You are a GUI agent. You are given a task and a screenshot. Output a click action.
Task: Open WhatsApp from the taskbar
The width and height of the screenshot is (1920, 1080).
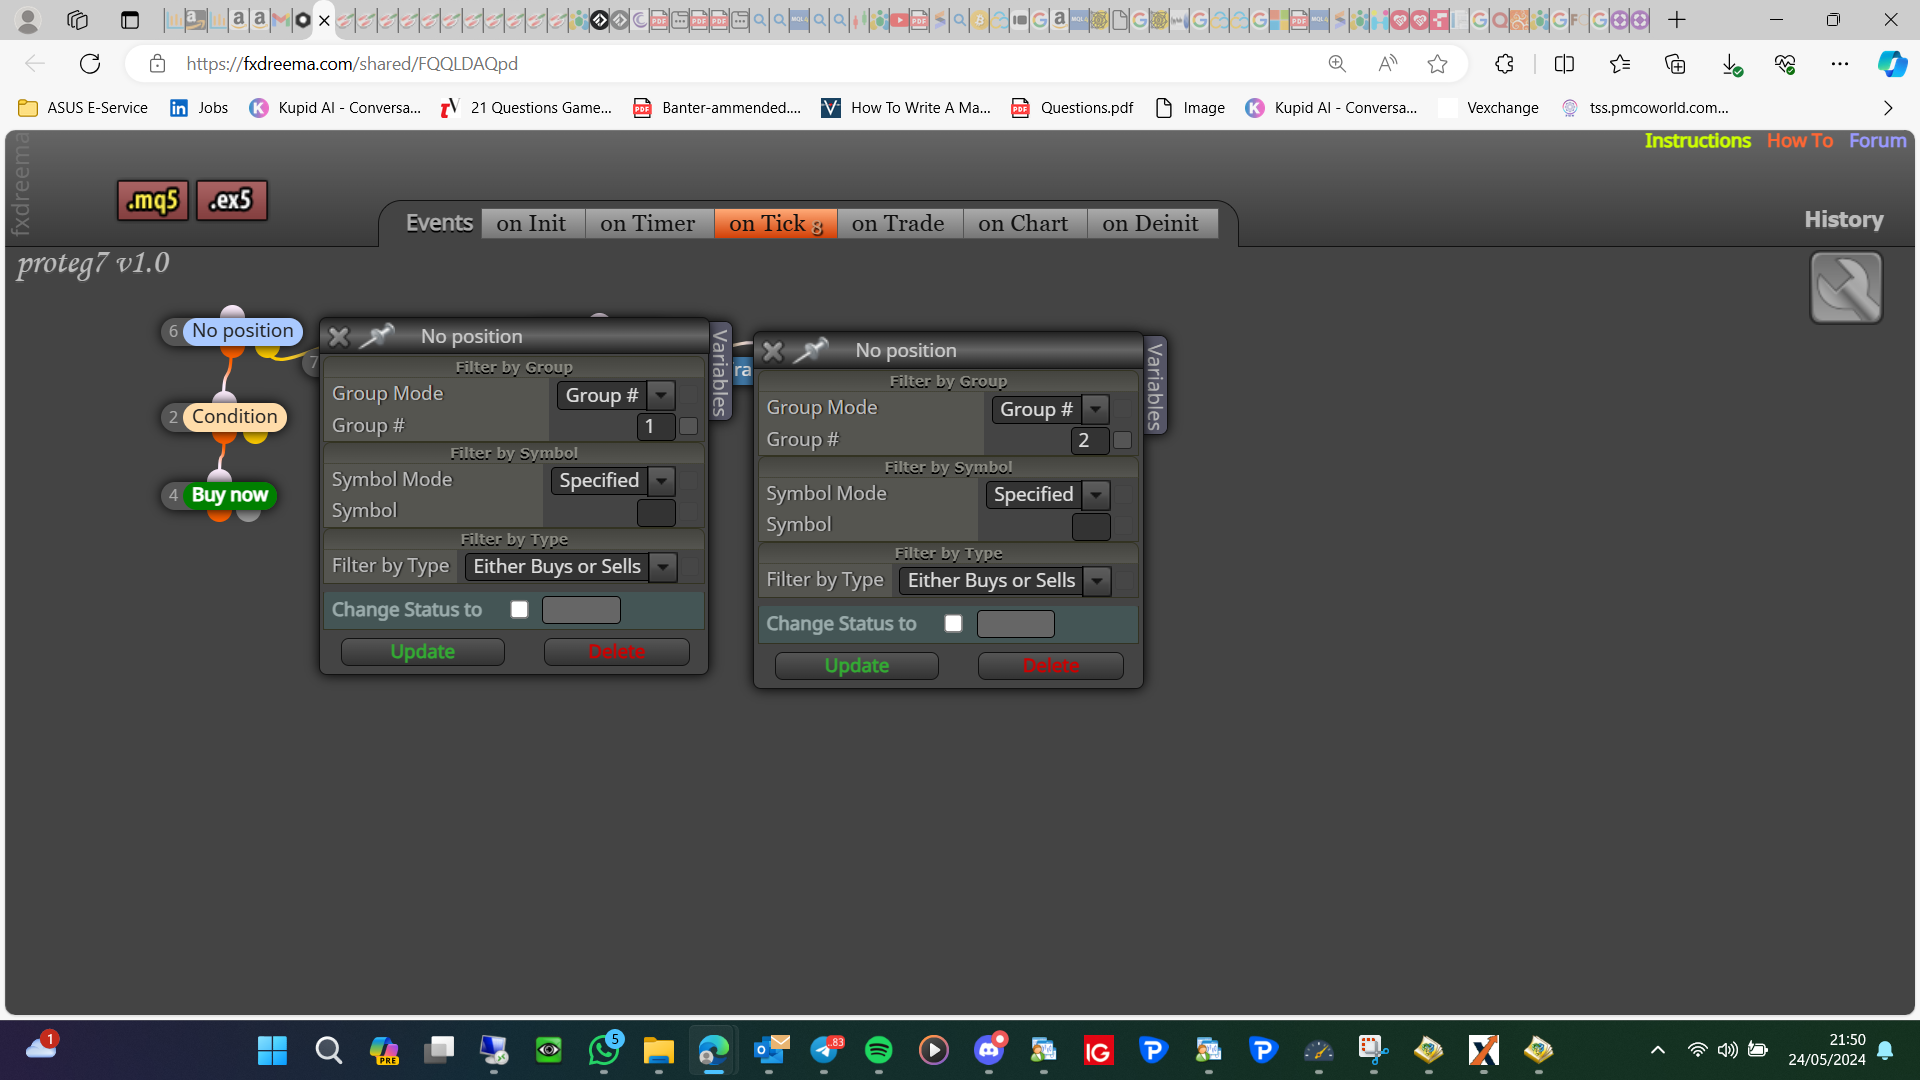(x=604, y=1050)
